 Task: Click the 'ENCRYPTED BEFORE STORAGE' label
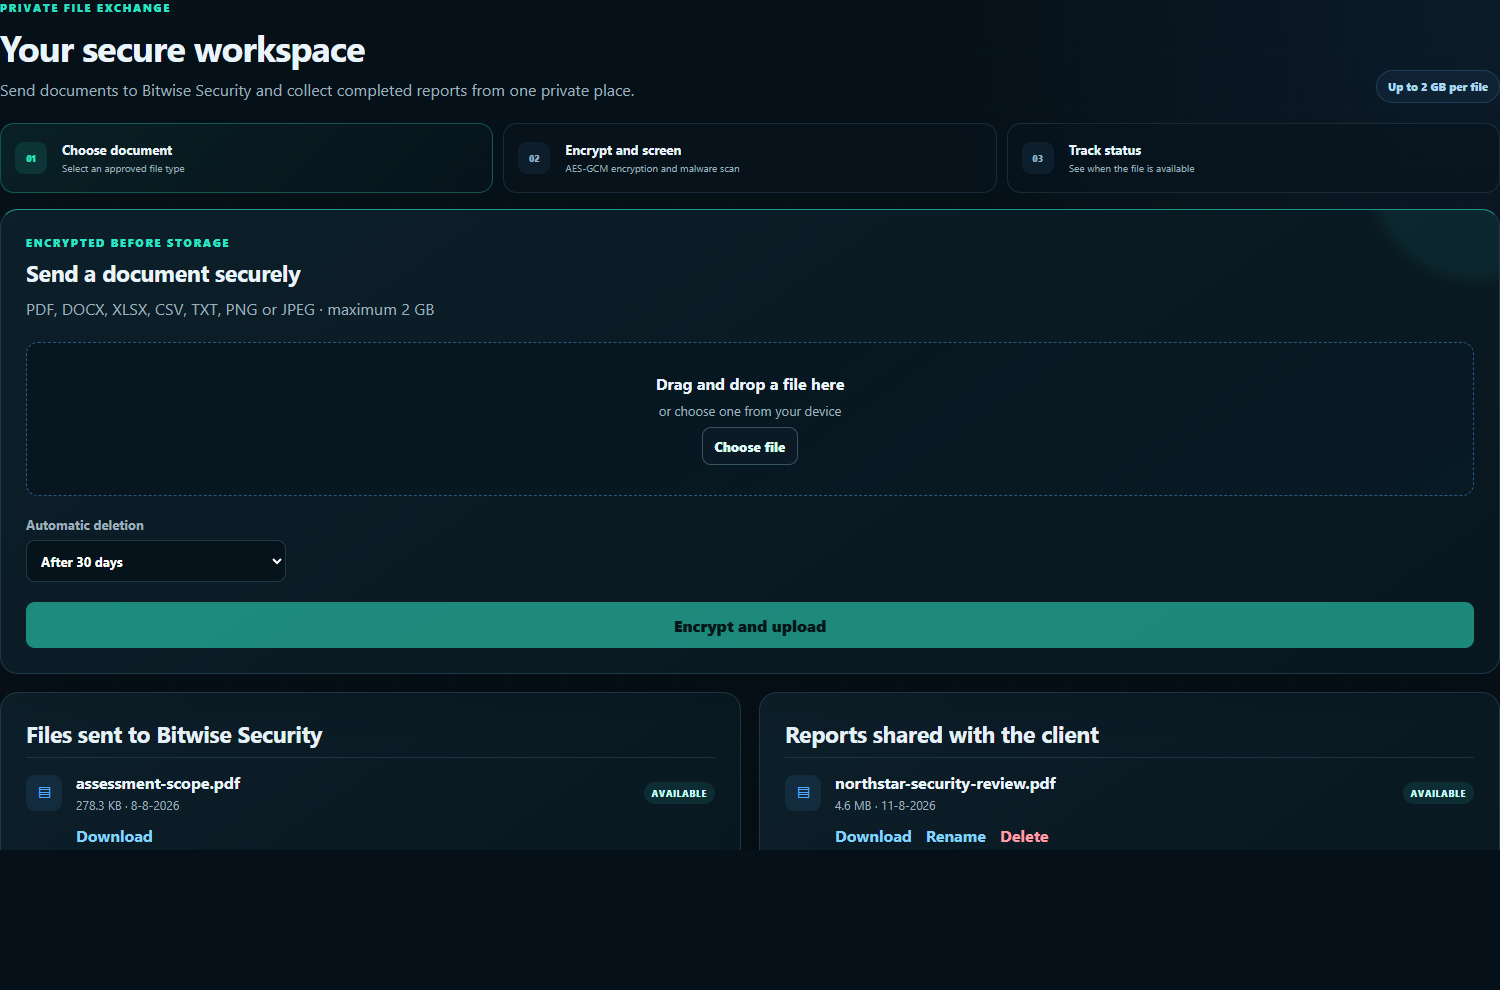tap(128, 243)
